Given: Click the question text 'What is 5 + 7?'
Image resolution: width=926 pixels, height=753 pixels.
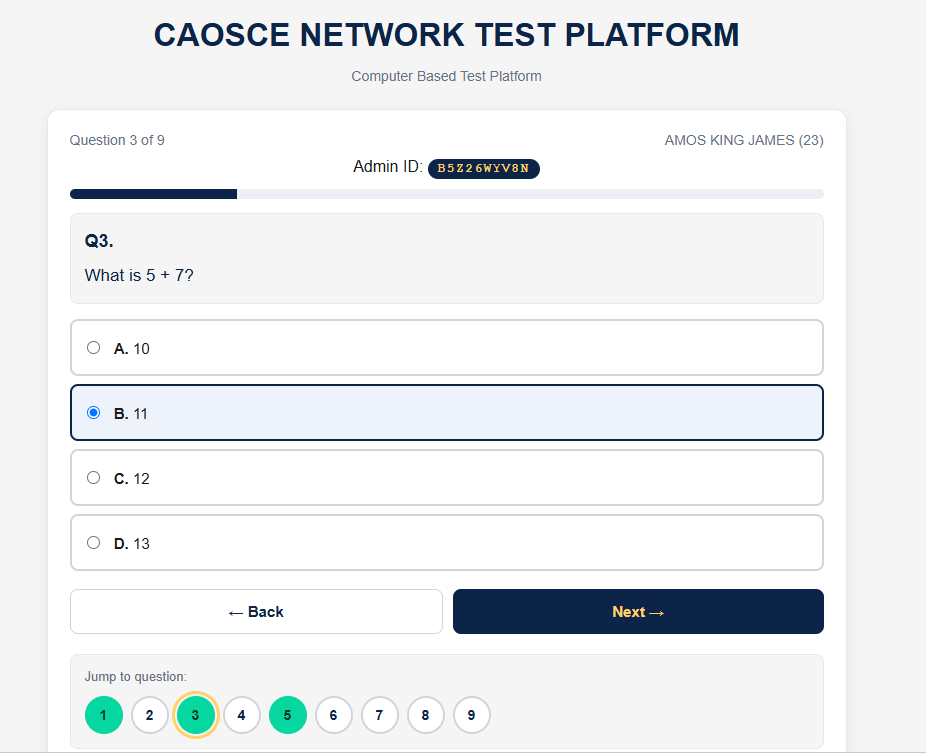Looking at the screenshot, I should click(x=139, y=275).
